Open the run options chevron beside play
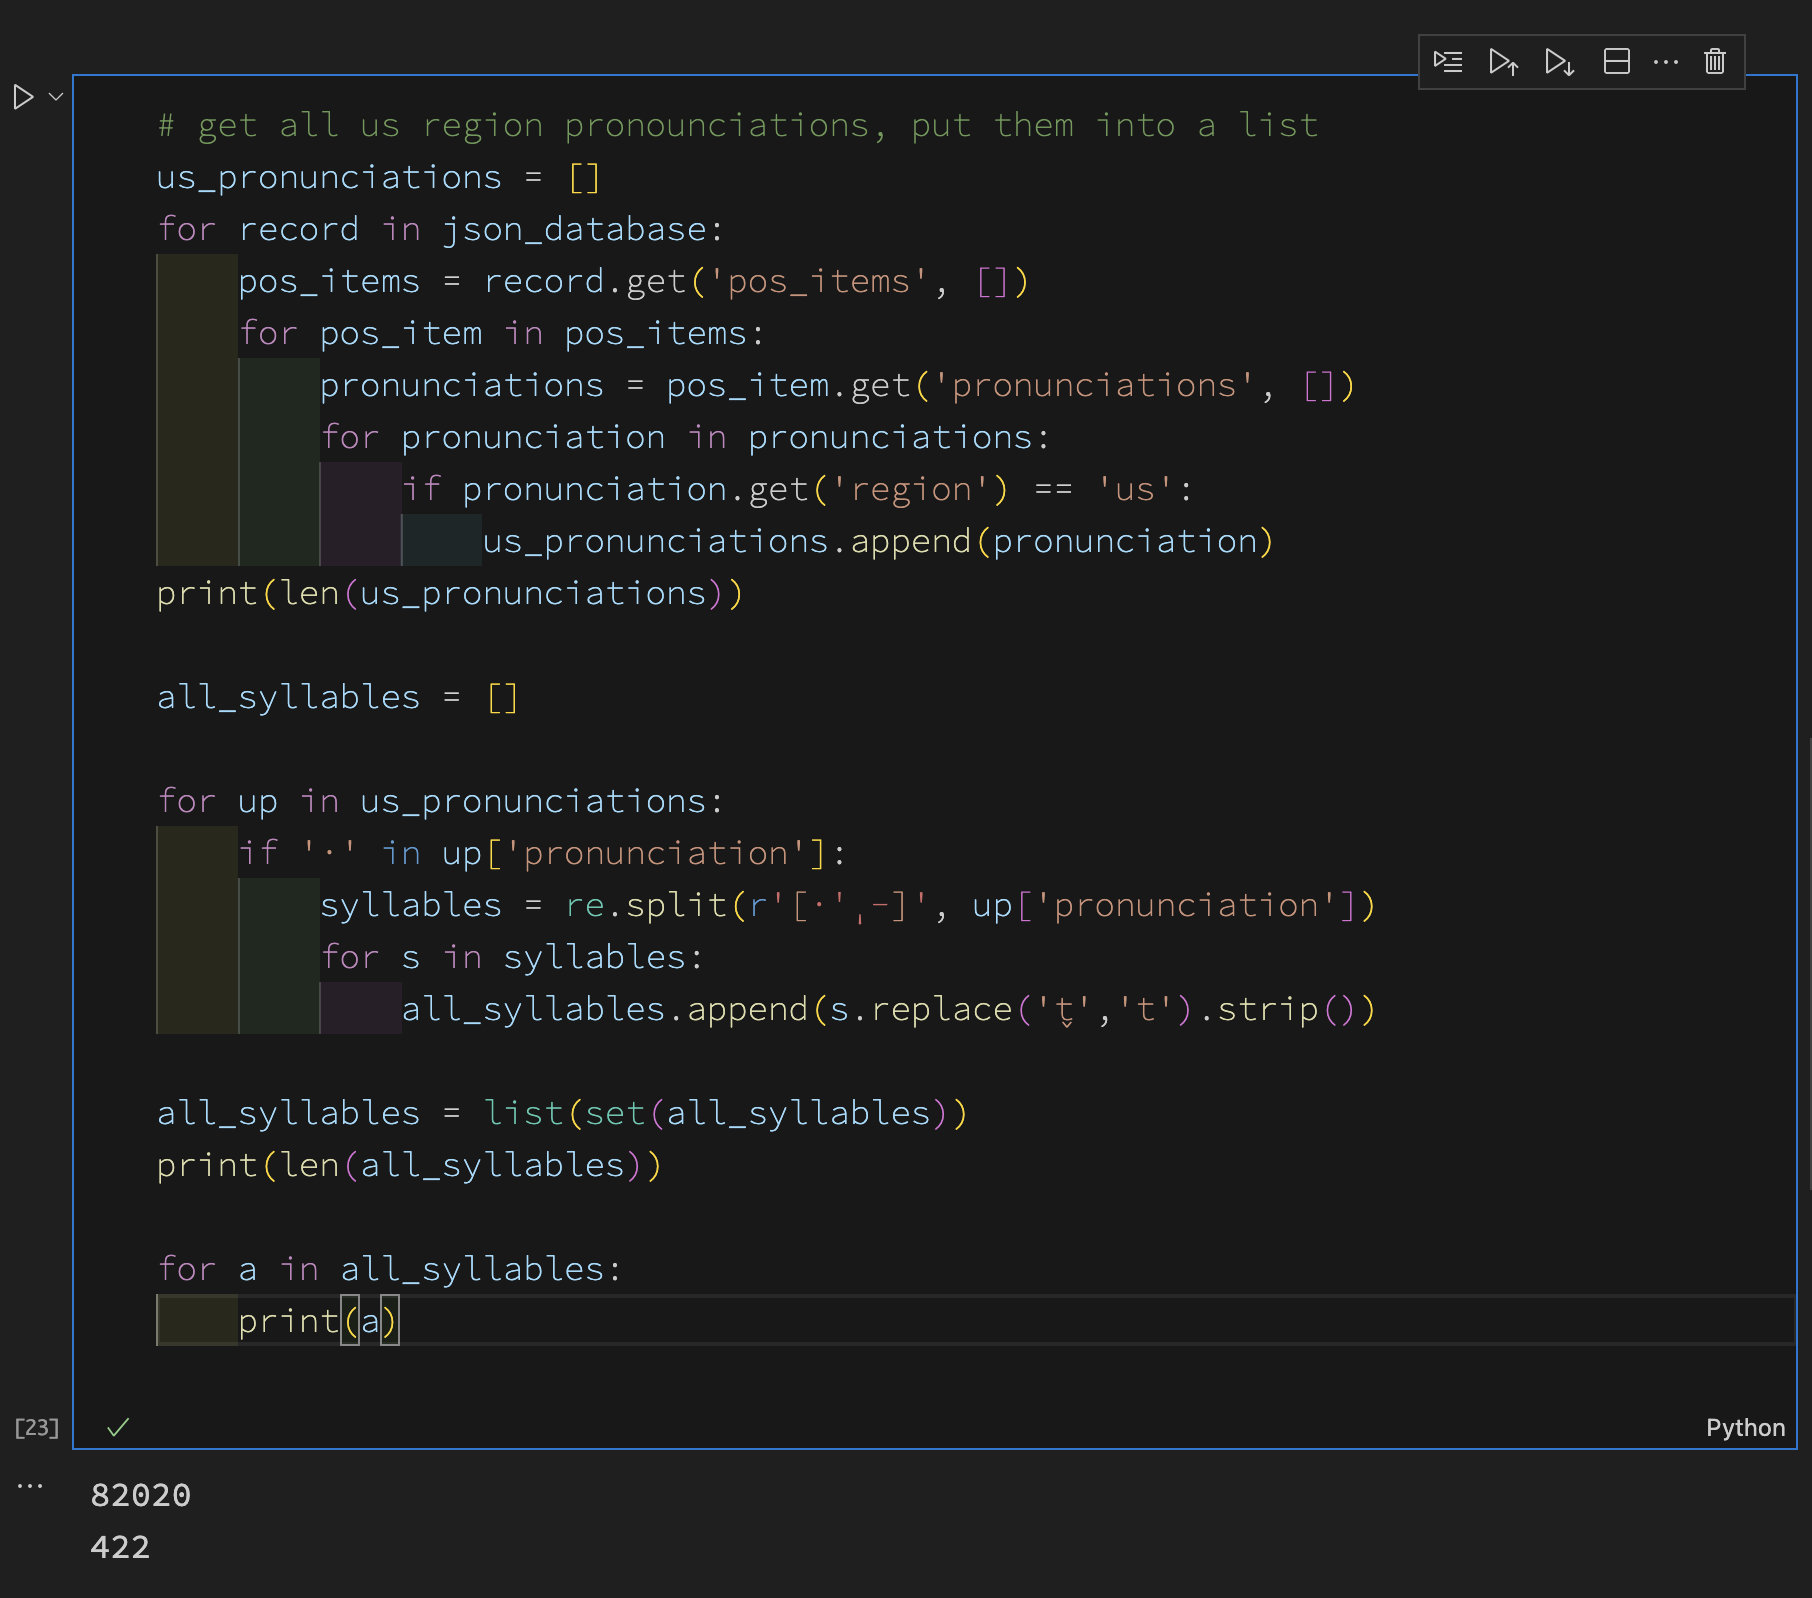1812x1598 pixels. point(56,97)
